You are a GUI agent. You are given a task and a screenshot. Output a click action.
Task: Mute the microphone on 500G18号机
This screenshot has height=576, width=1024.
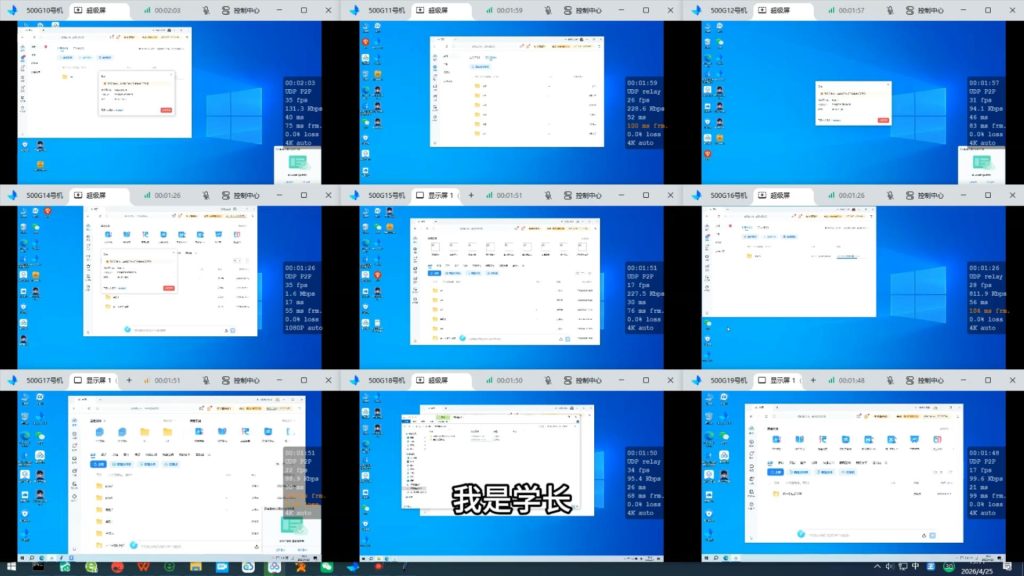point(546,380)
